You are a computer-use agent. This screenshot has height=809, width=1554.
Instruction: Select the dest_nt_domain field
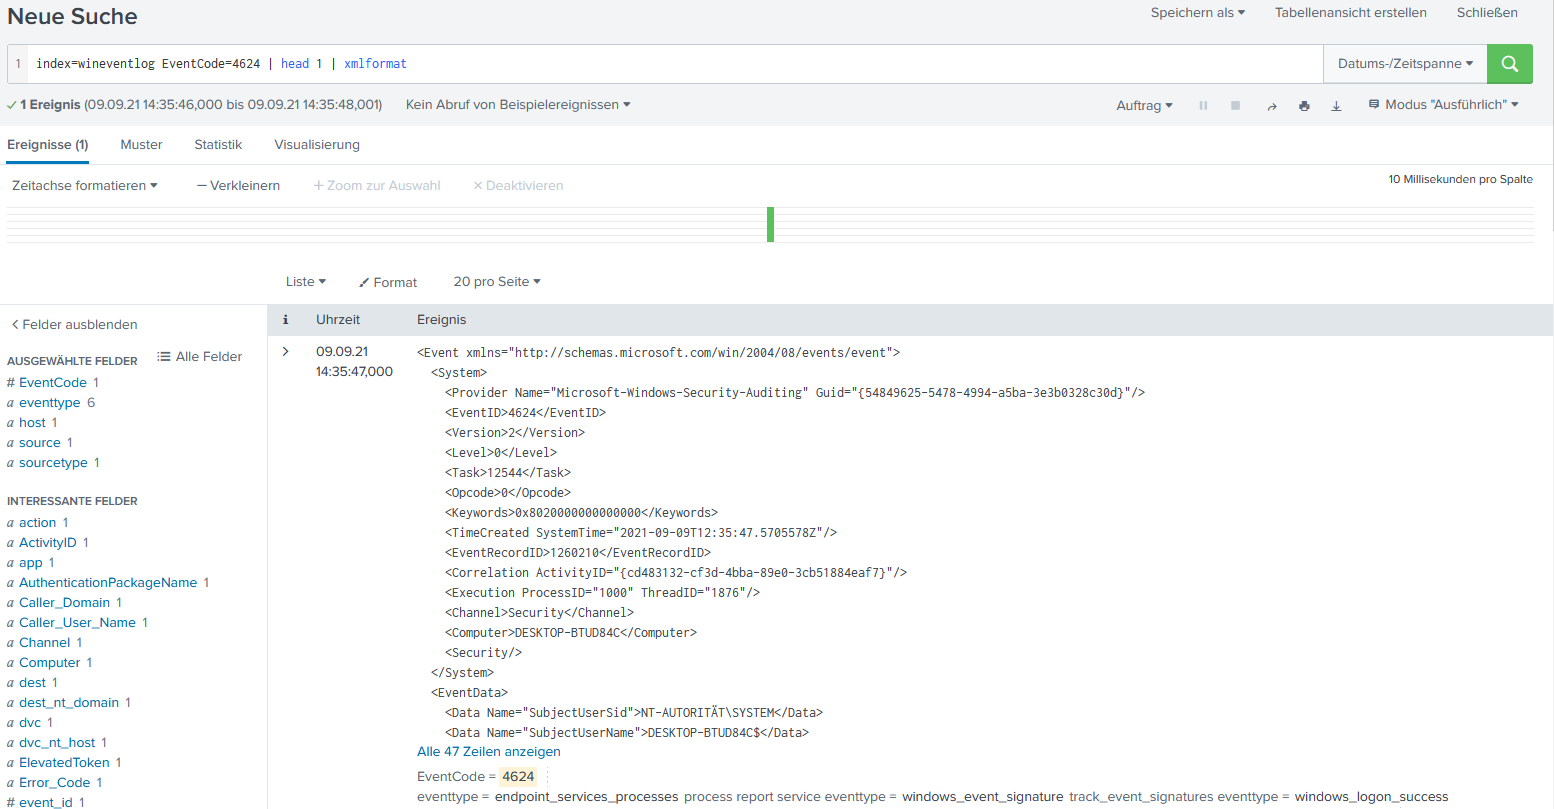pos(69,703)
